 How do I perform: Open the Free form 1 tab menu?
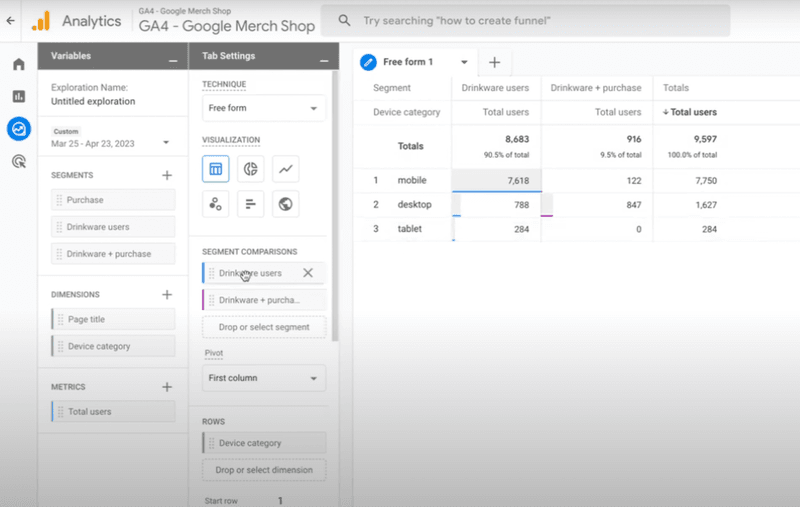pyautogui.click(x=464, y=62)
